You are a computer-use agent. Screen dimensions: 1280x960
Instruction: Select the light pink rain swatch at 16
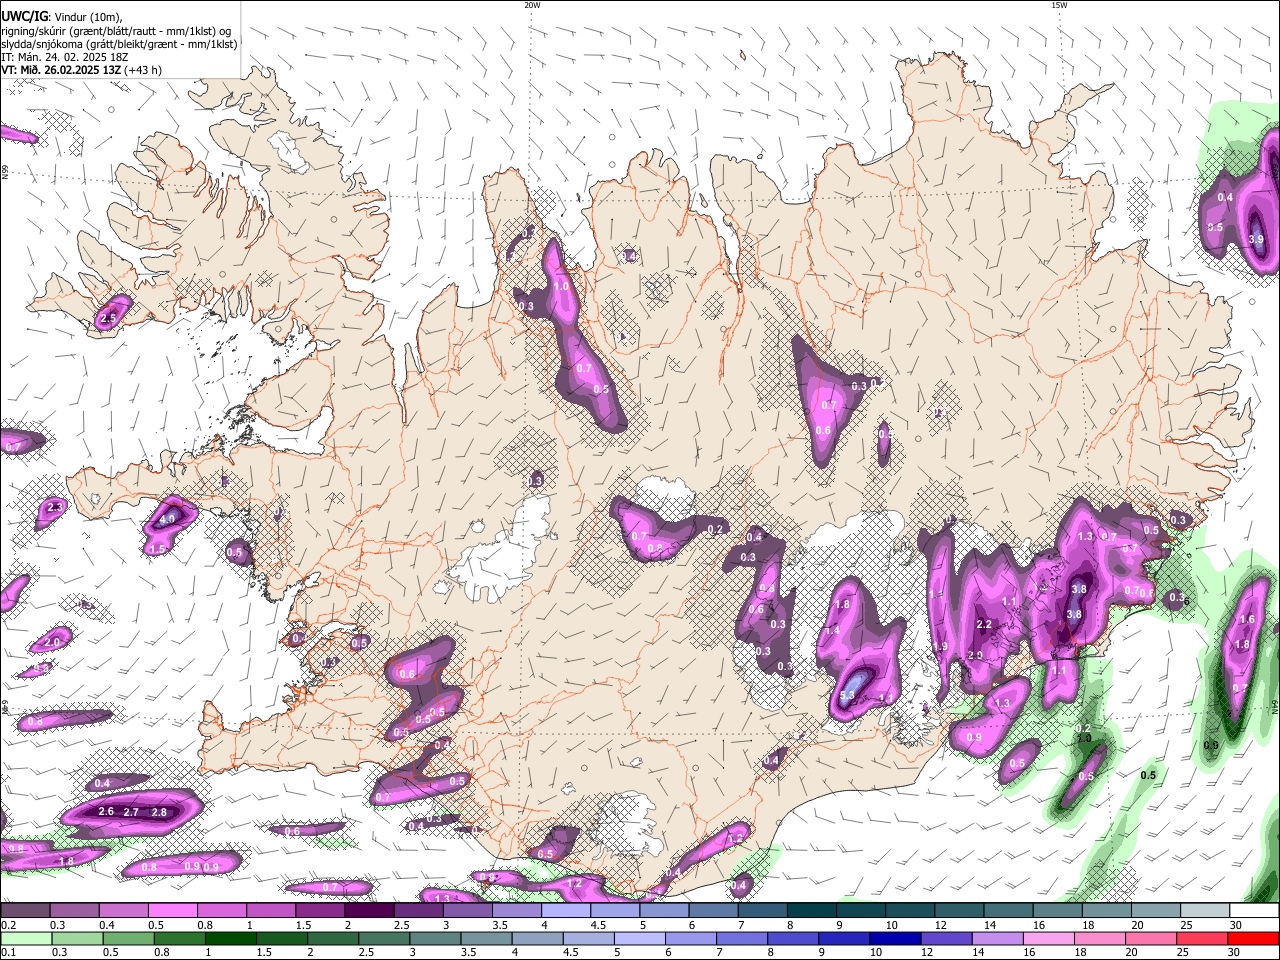click(x=1048, y=938)
